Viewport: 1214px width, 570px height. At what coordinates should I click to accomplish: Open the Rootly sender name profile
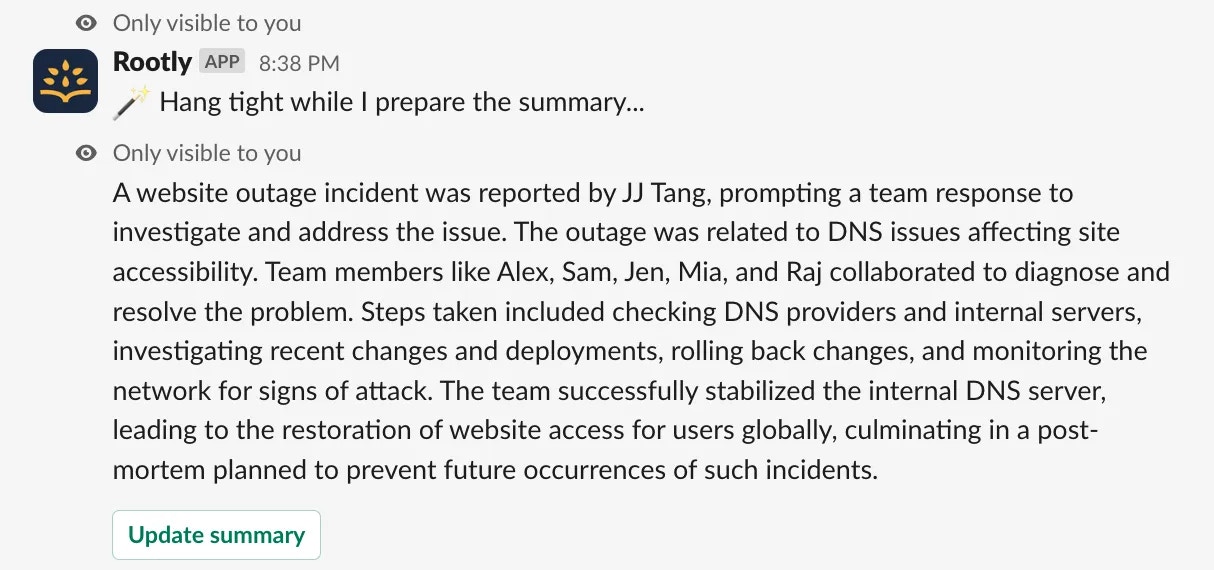pos(152,61)
